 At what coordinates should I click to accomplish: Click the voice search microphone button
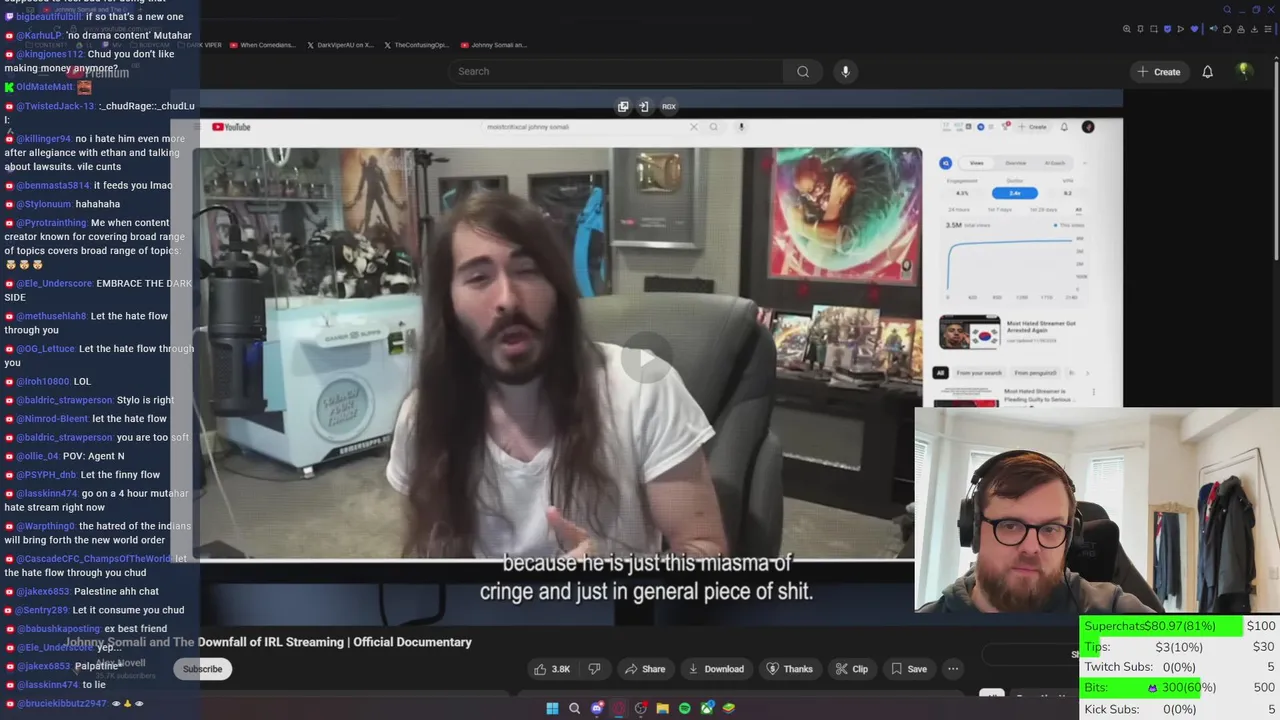pyautogui.click(x=845, y=71)
